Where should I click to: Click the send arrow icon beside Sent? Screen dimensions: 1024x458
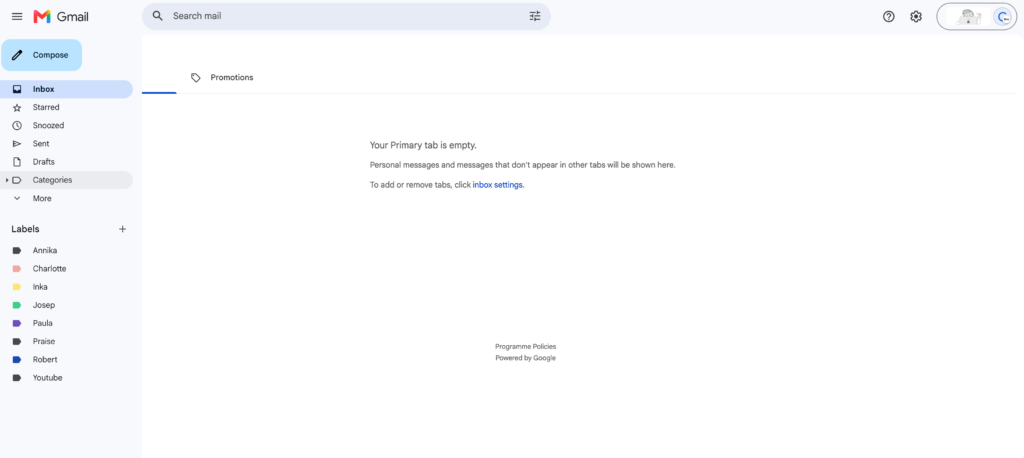17,144
